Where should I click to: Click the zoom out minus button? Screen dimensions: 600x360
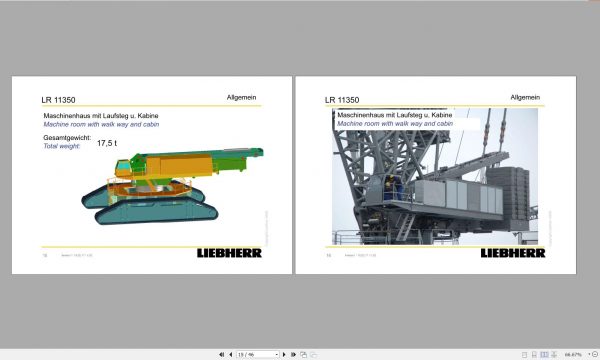[x=595, y=354]
